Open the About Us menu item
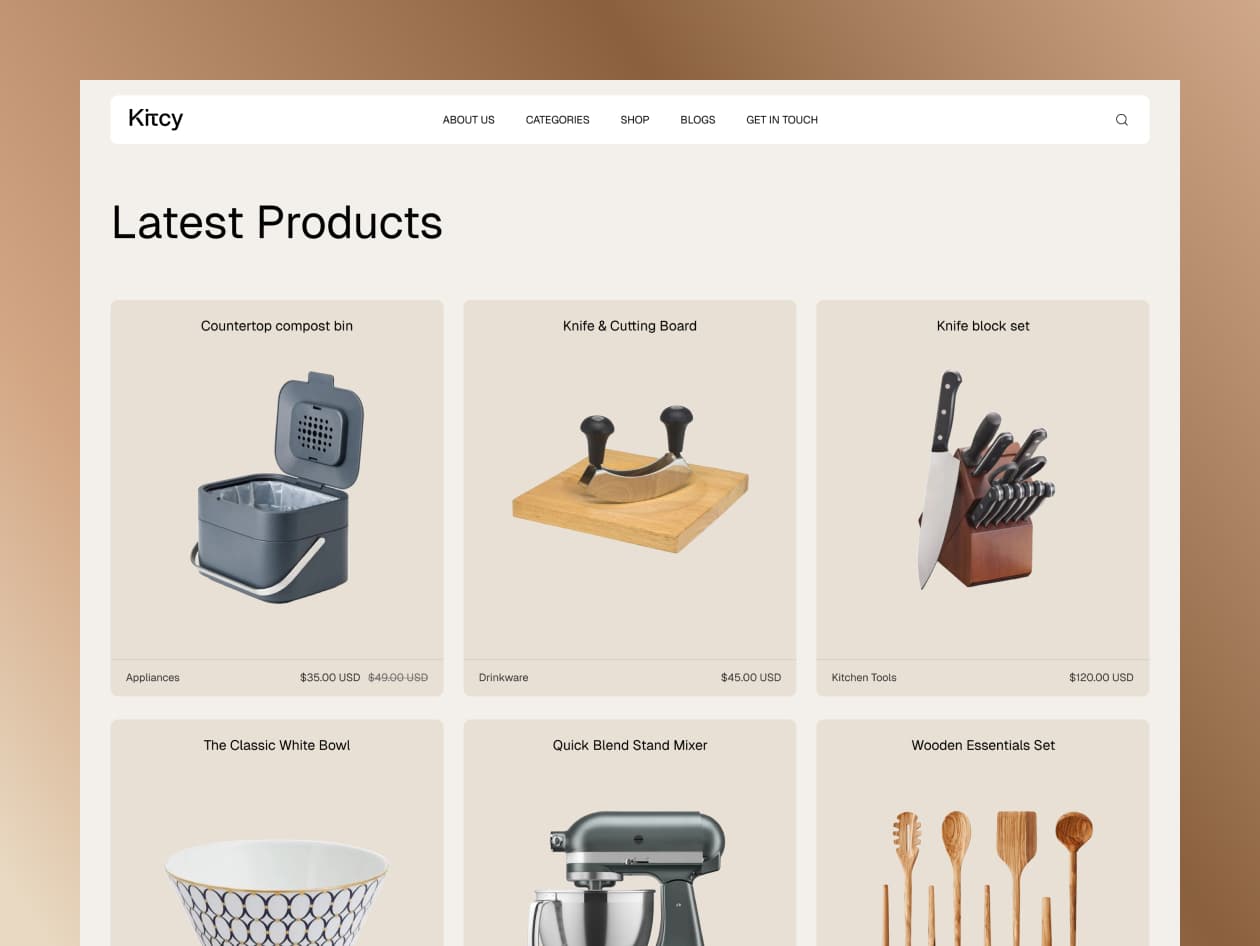 [x=469, y=120]
